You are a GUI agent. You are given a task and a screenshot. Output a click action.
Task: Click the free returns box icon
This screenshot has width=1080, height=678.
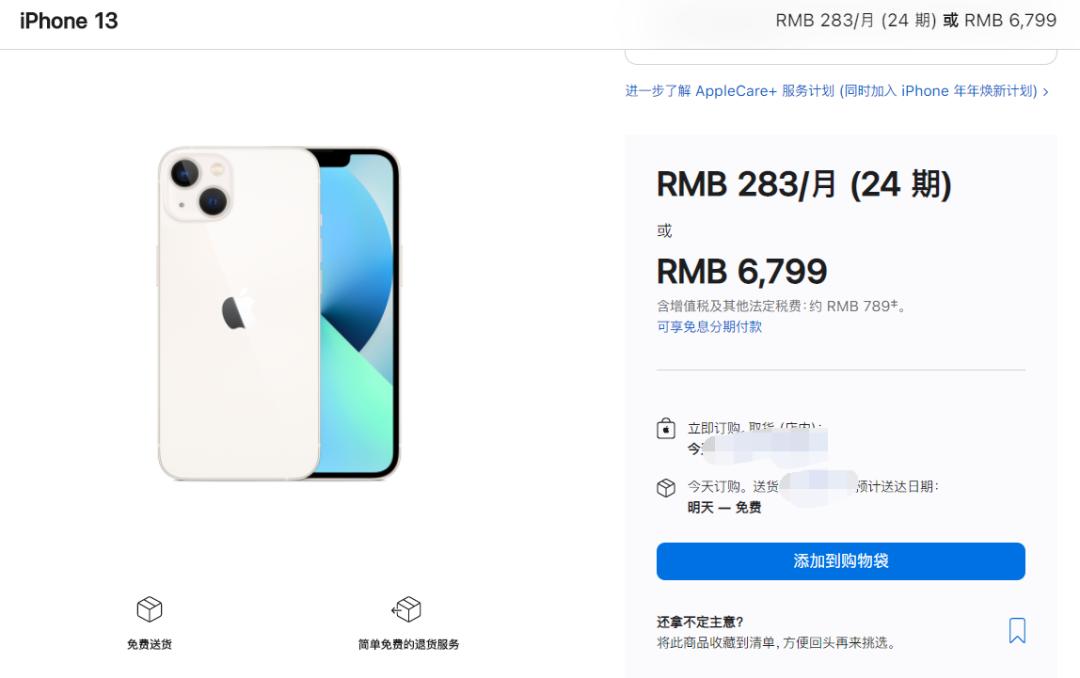[406, 609]
